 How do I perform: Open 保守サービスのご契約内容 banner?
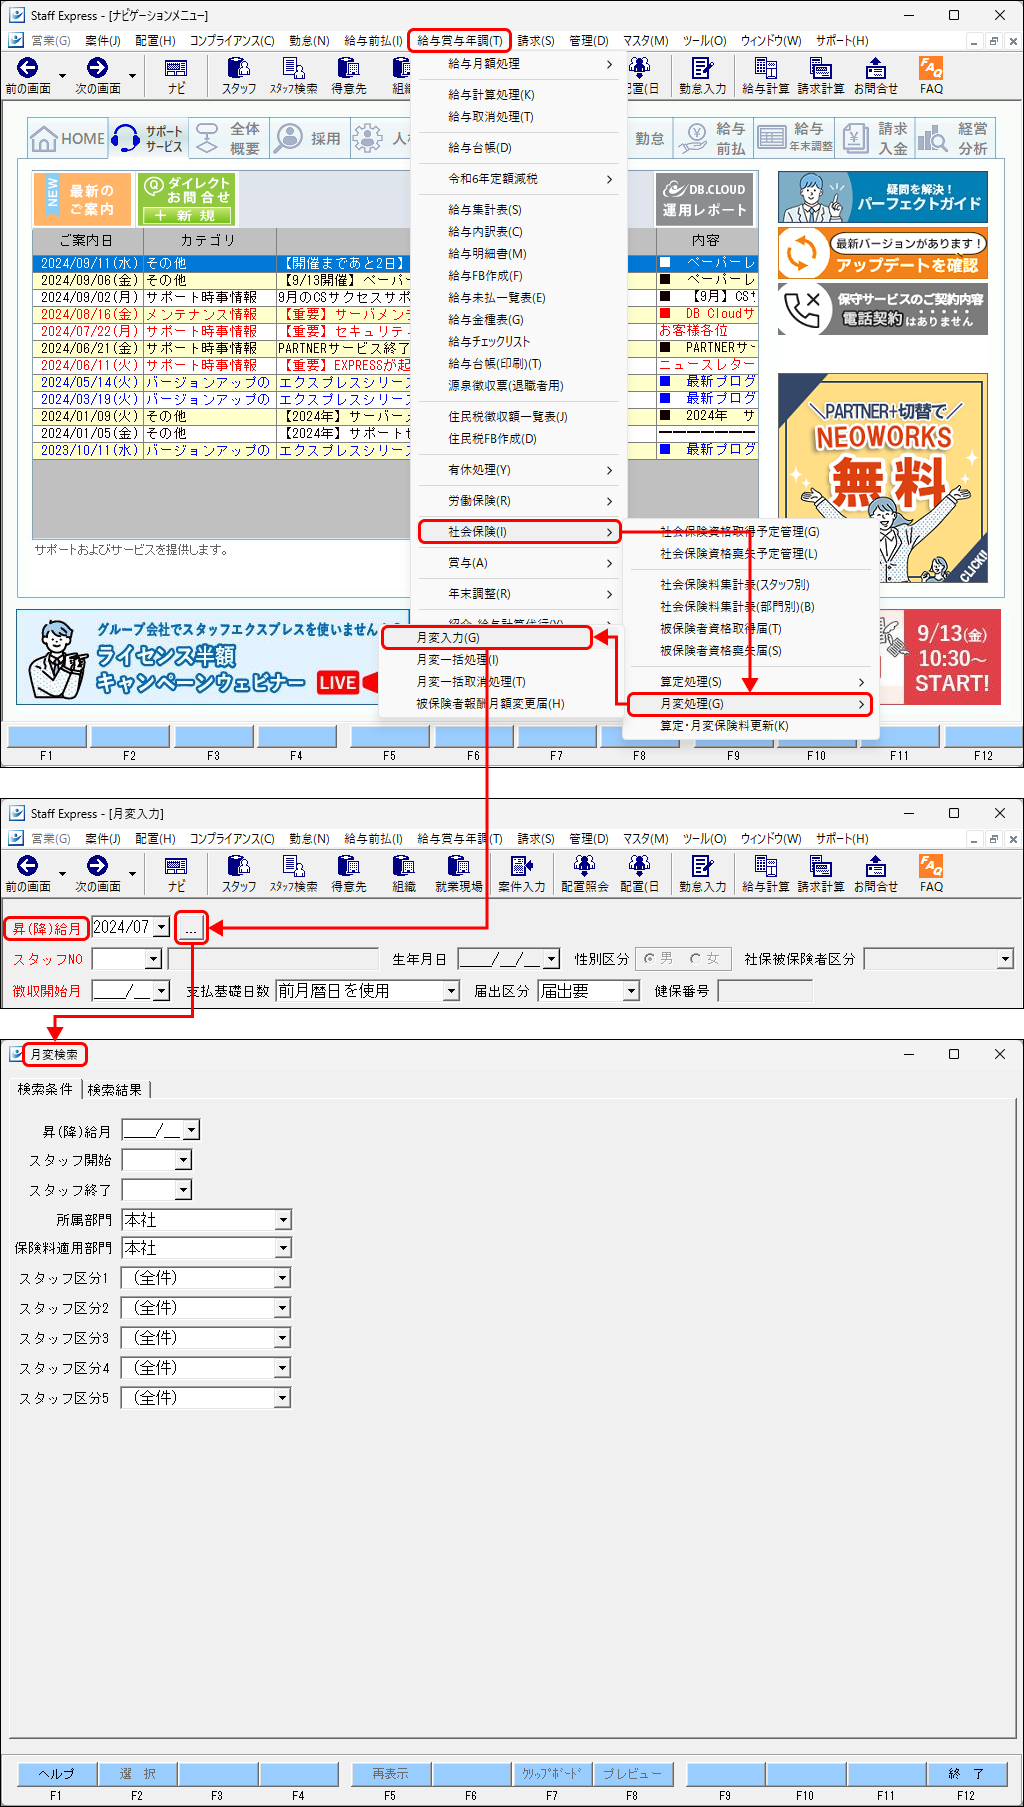(x=882, y=309)
